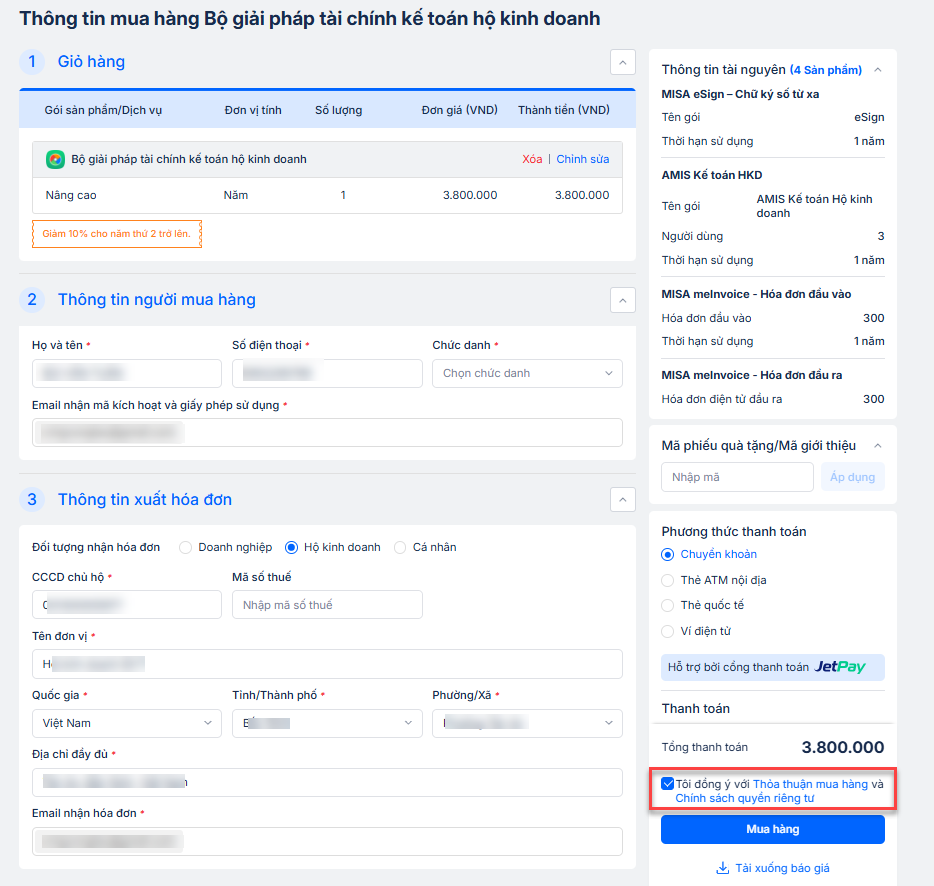Screen dimensions: 934x886
Task: Click the download icon for Tải xuống báo giá
Action: (x=722, y=868)
